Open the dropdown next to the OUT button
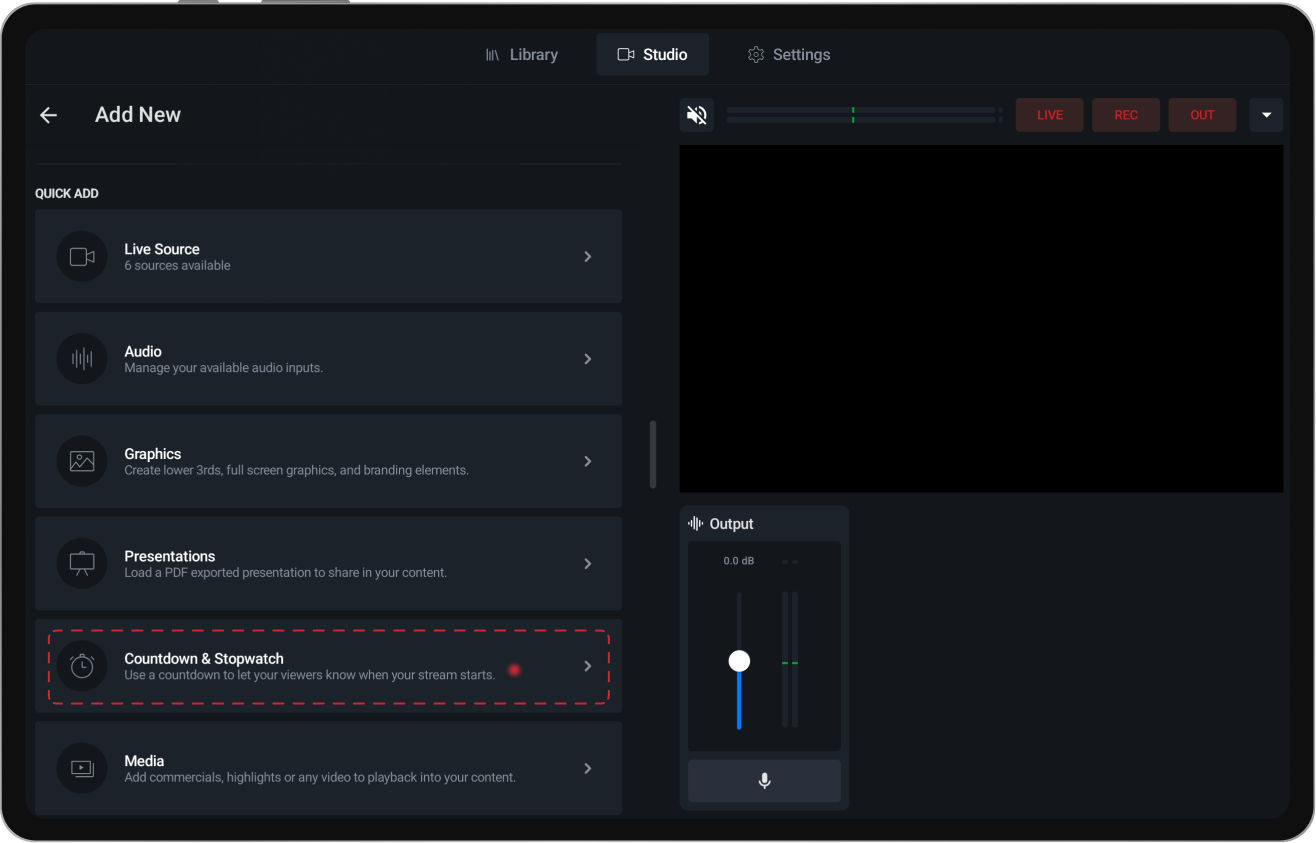The width and height of the screenshot is (1316, 843). point(1266,114)
